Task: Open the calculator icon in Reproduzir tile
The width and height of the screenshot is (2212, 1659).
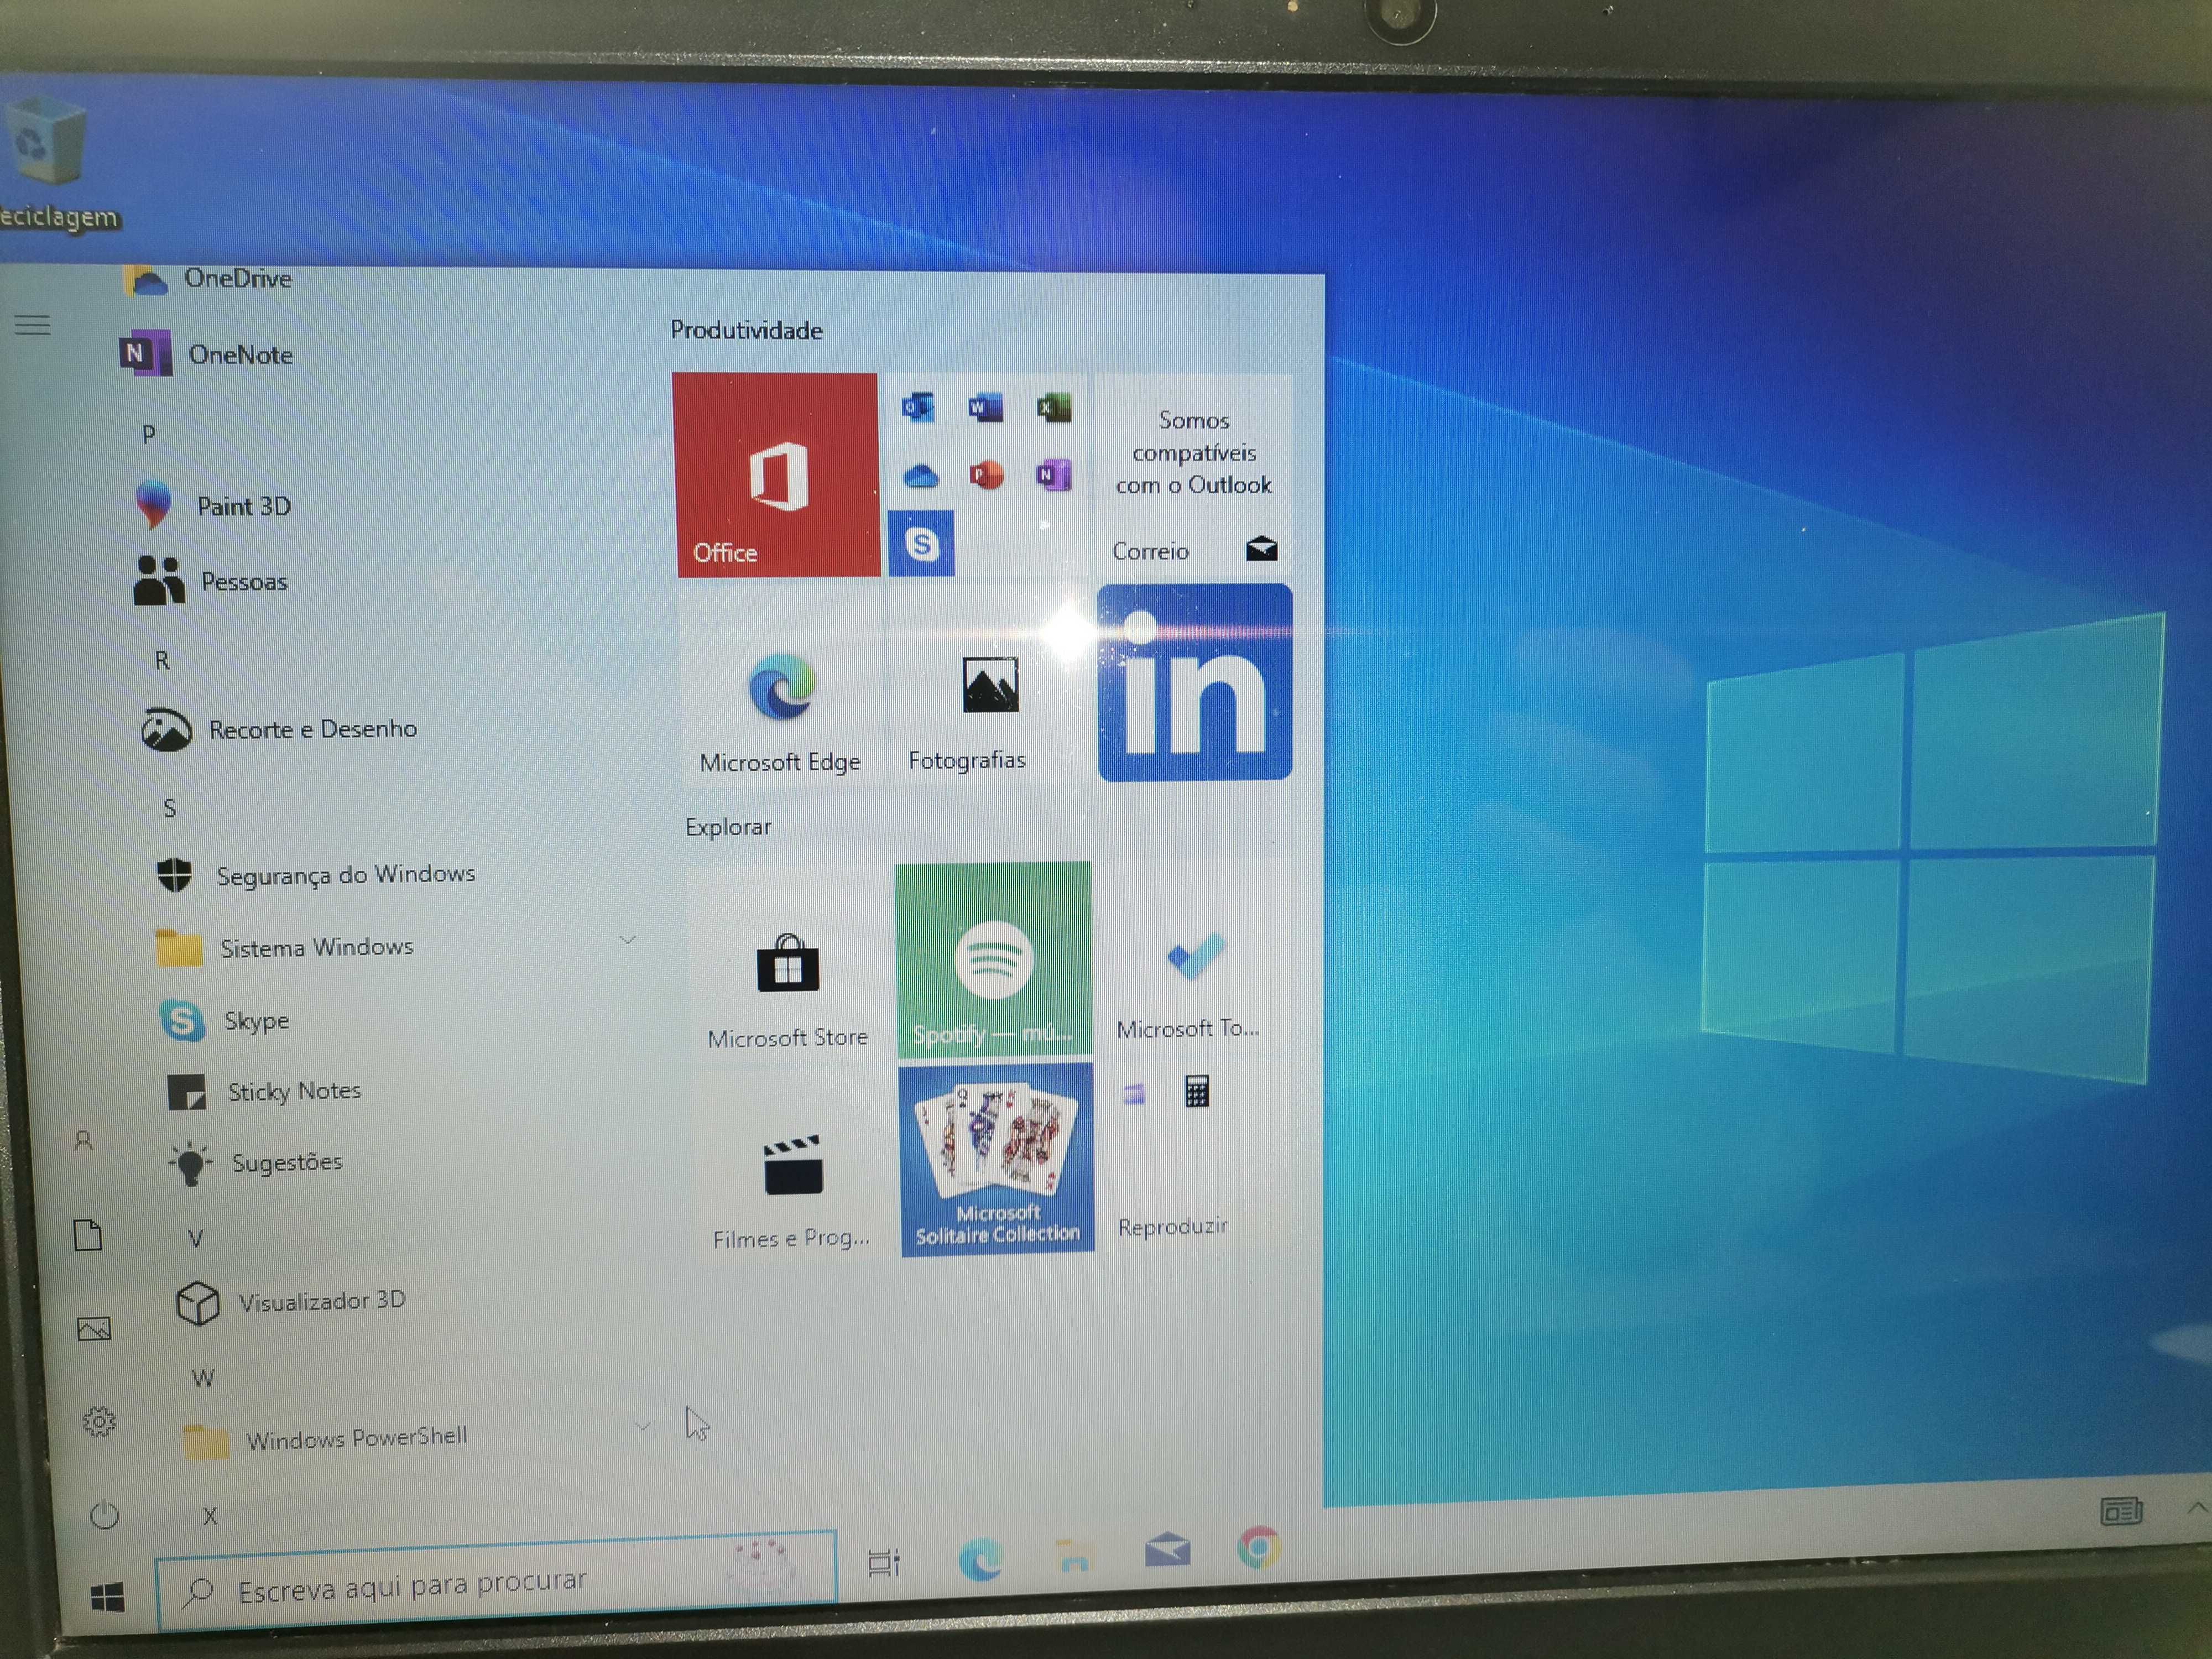Action: pos(1197,1092)
